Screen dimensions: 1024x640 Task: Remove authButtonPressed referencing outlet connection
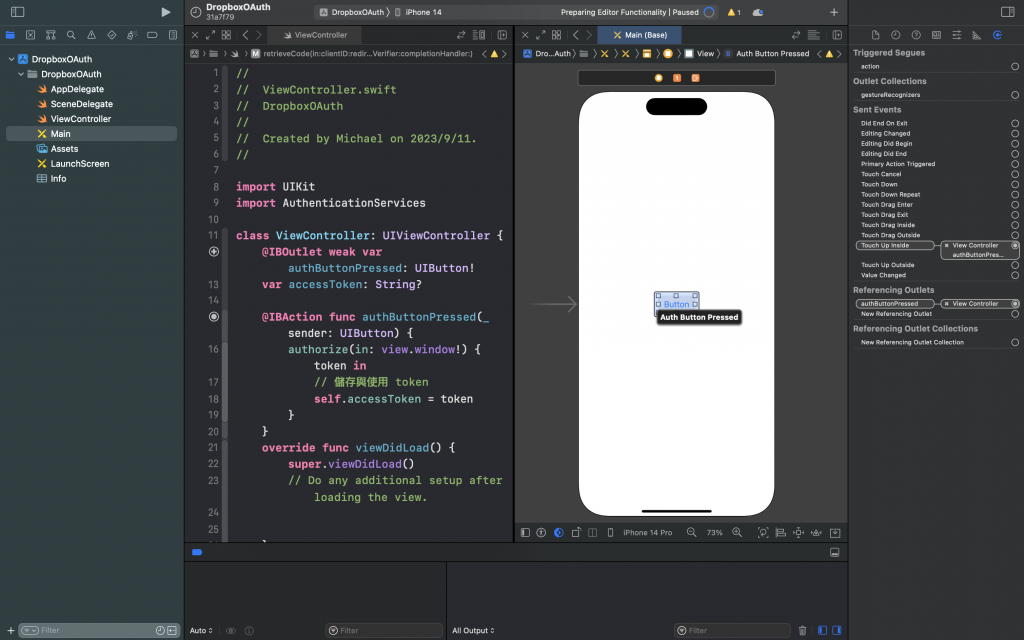click(946, 304)
